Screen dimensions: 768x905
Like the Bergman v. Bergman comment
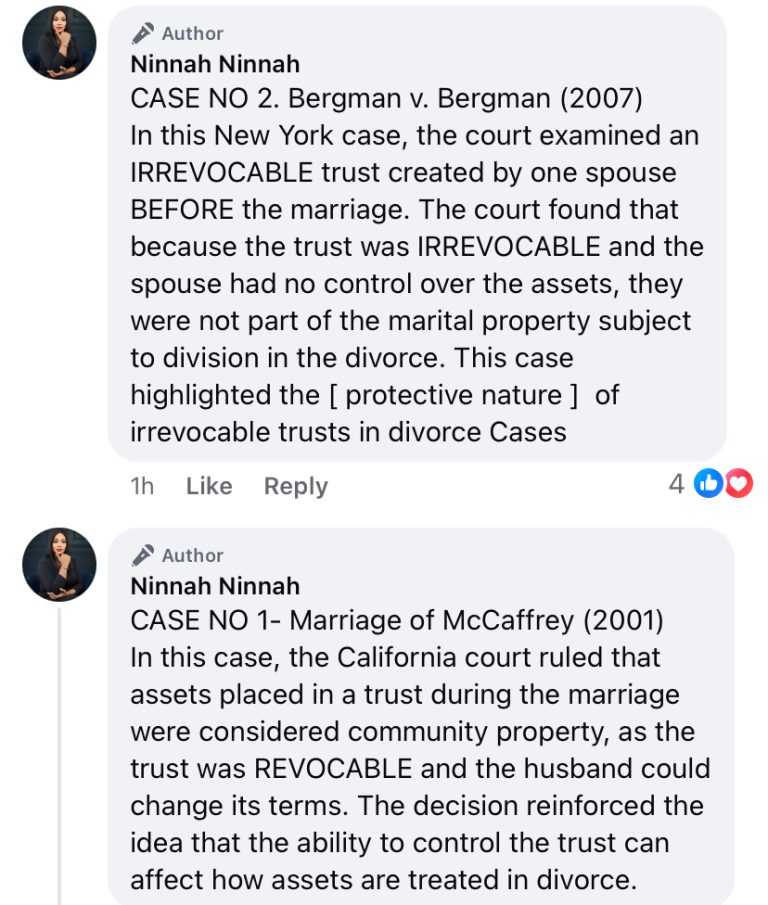point(209,486)
